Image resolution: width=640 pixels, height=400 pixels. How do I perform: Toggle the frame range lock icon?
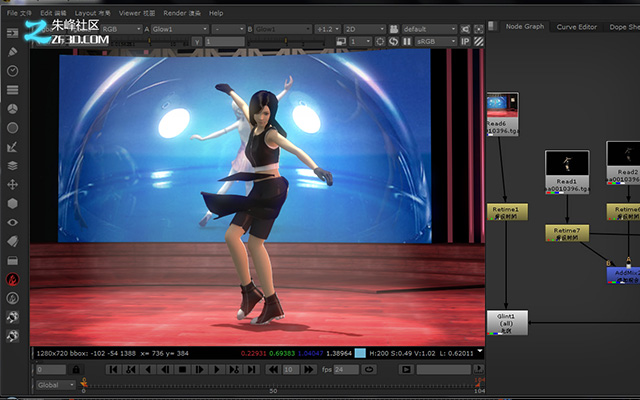76,370
